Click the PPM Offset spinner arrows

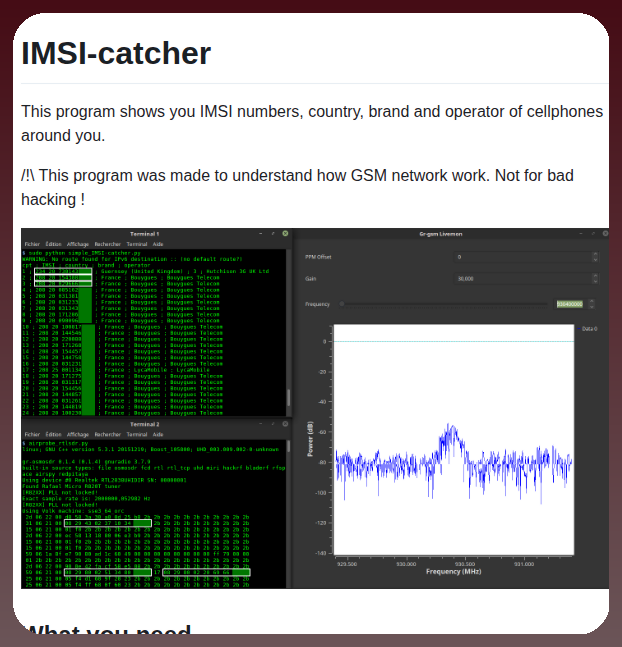click(595, 257)
